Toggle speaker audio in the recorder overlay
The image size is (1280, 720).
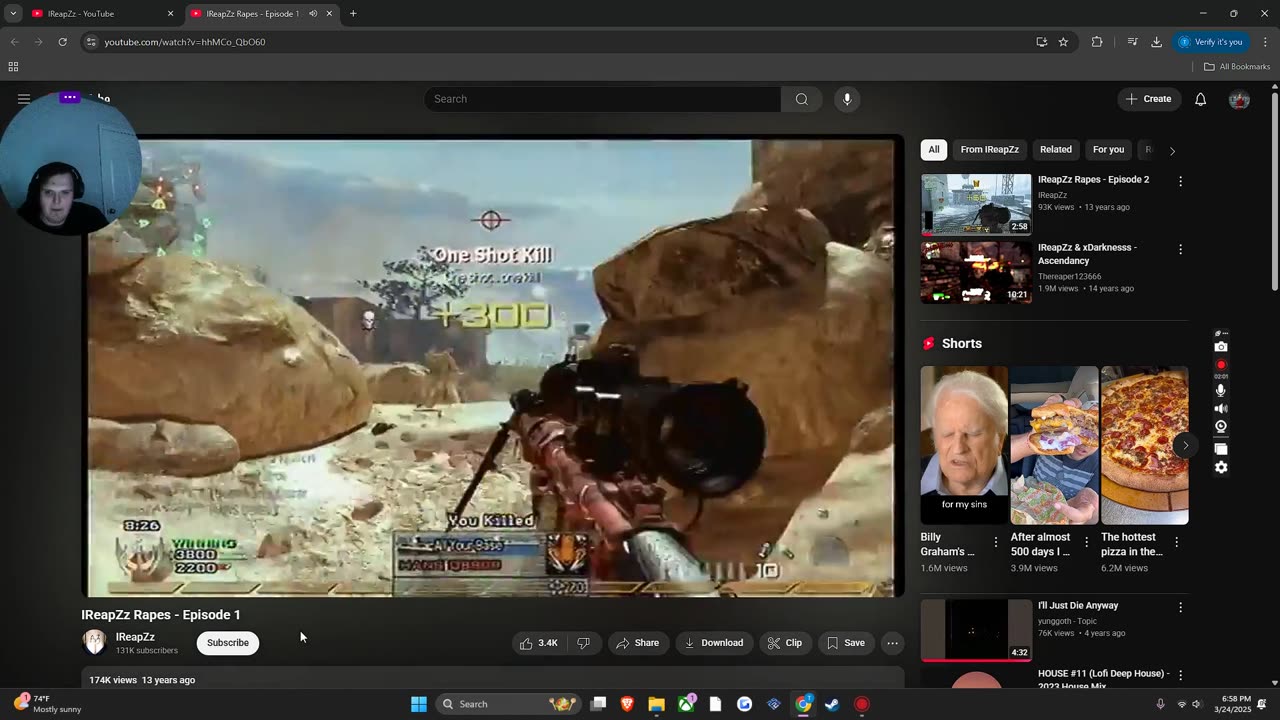[x=1221, y=409]
